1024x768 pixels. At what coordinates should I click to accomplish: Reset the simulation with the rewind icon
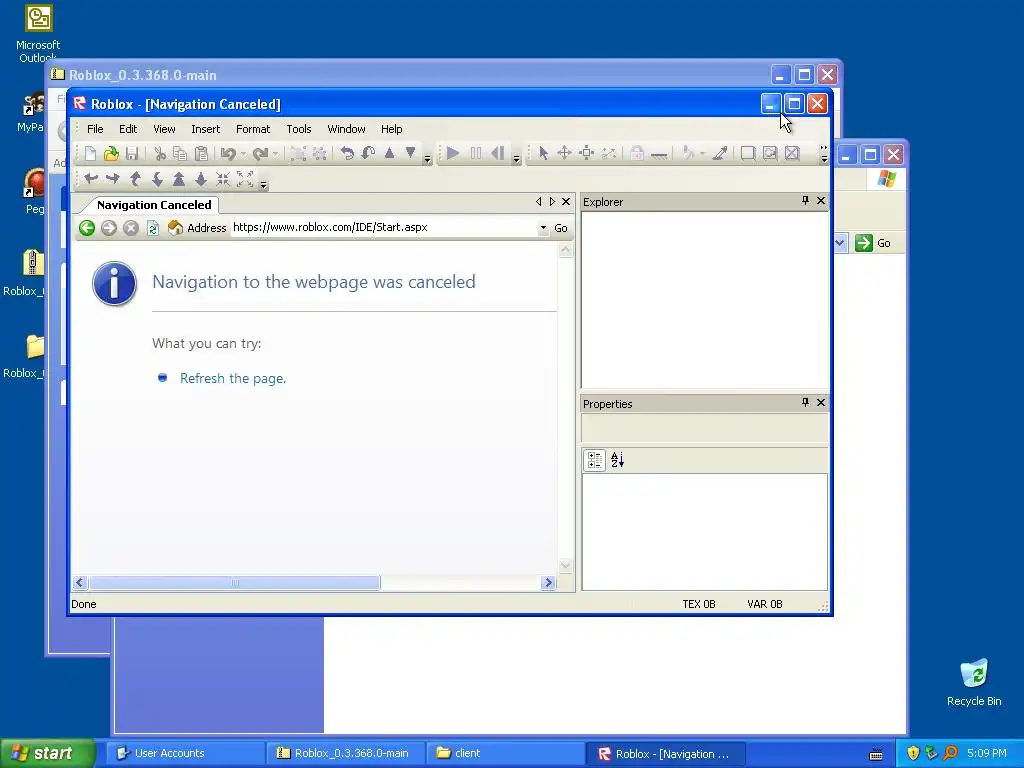[498, 153]
